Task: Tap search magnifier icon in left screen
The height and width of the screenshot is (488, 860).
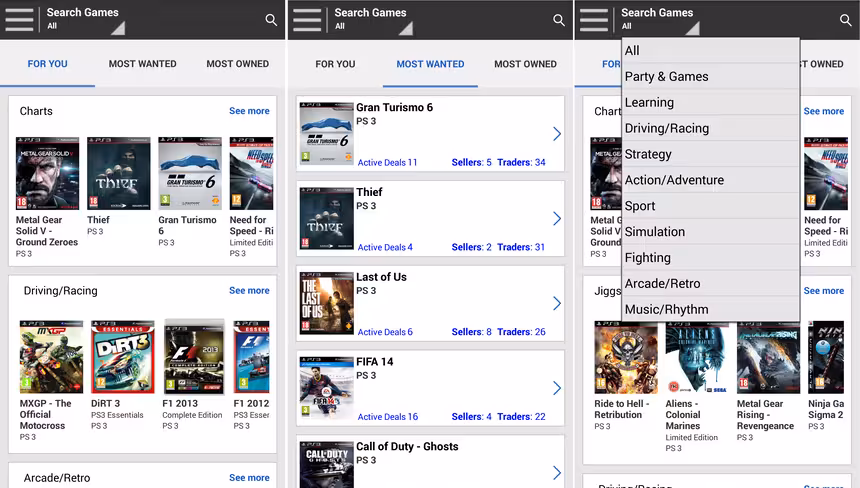Action: [271, 20]
